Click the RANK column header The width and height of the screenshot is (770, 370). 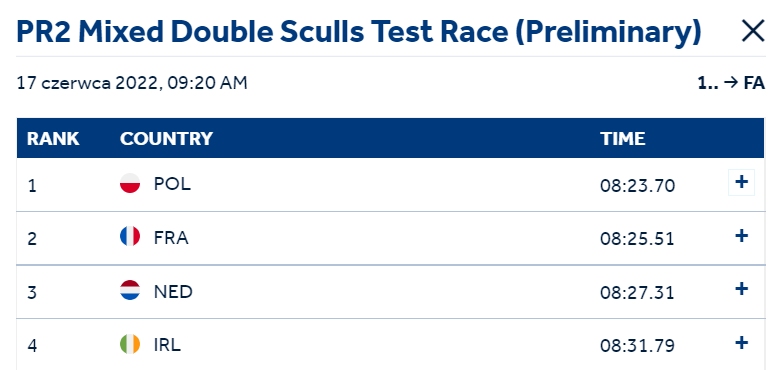(x=53, y=139)
